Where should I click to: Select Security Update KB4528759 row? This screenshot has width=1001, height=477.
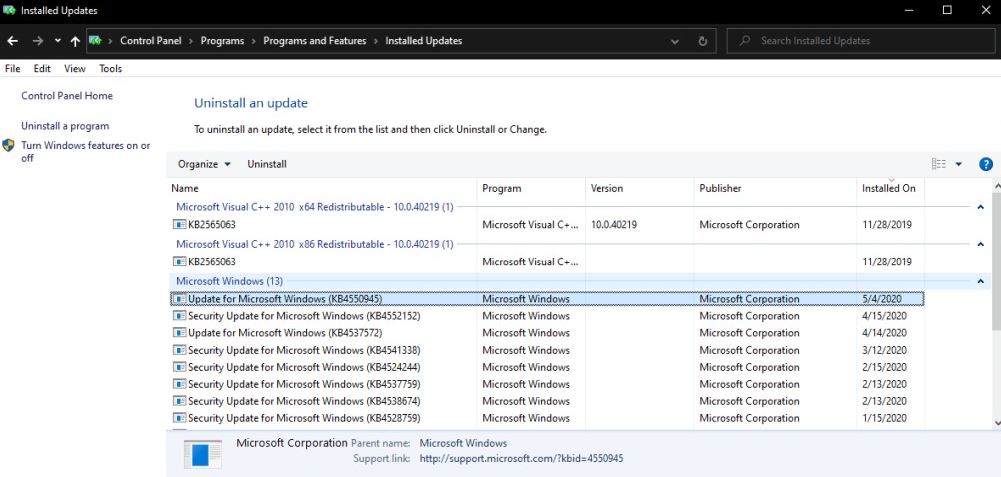(x=547, y=418)
